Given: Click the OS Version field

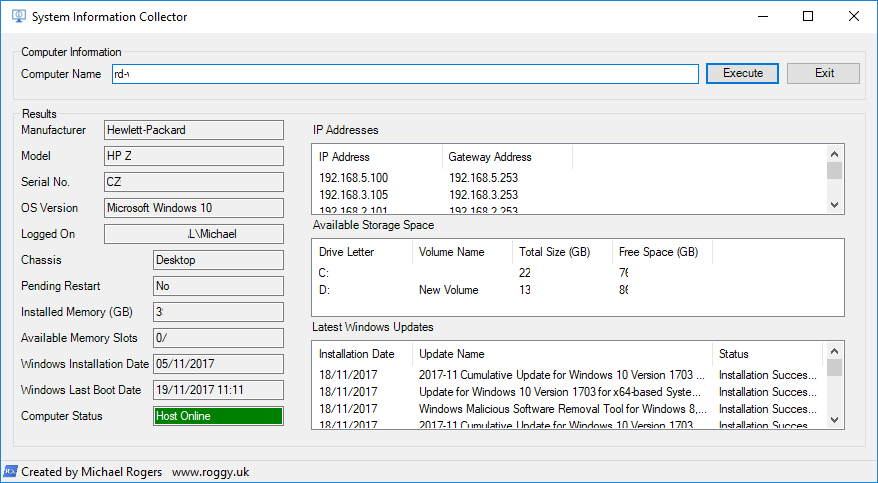Looking at the screenshot, I should pos(194,208).
